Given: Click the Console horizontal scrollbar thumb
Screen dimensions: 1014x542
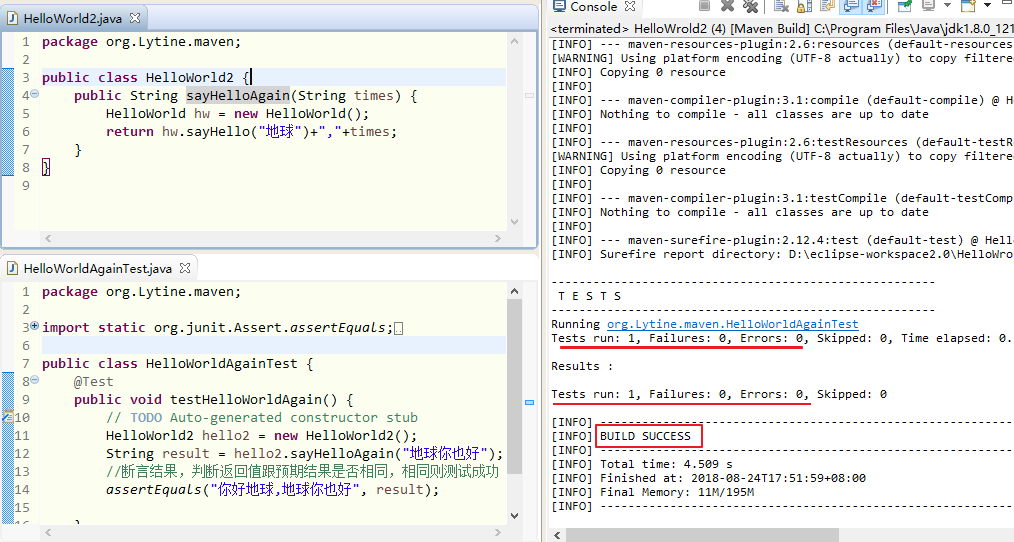Looking at the screenshot, I should [702, 536].
